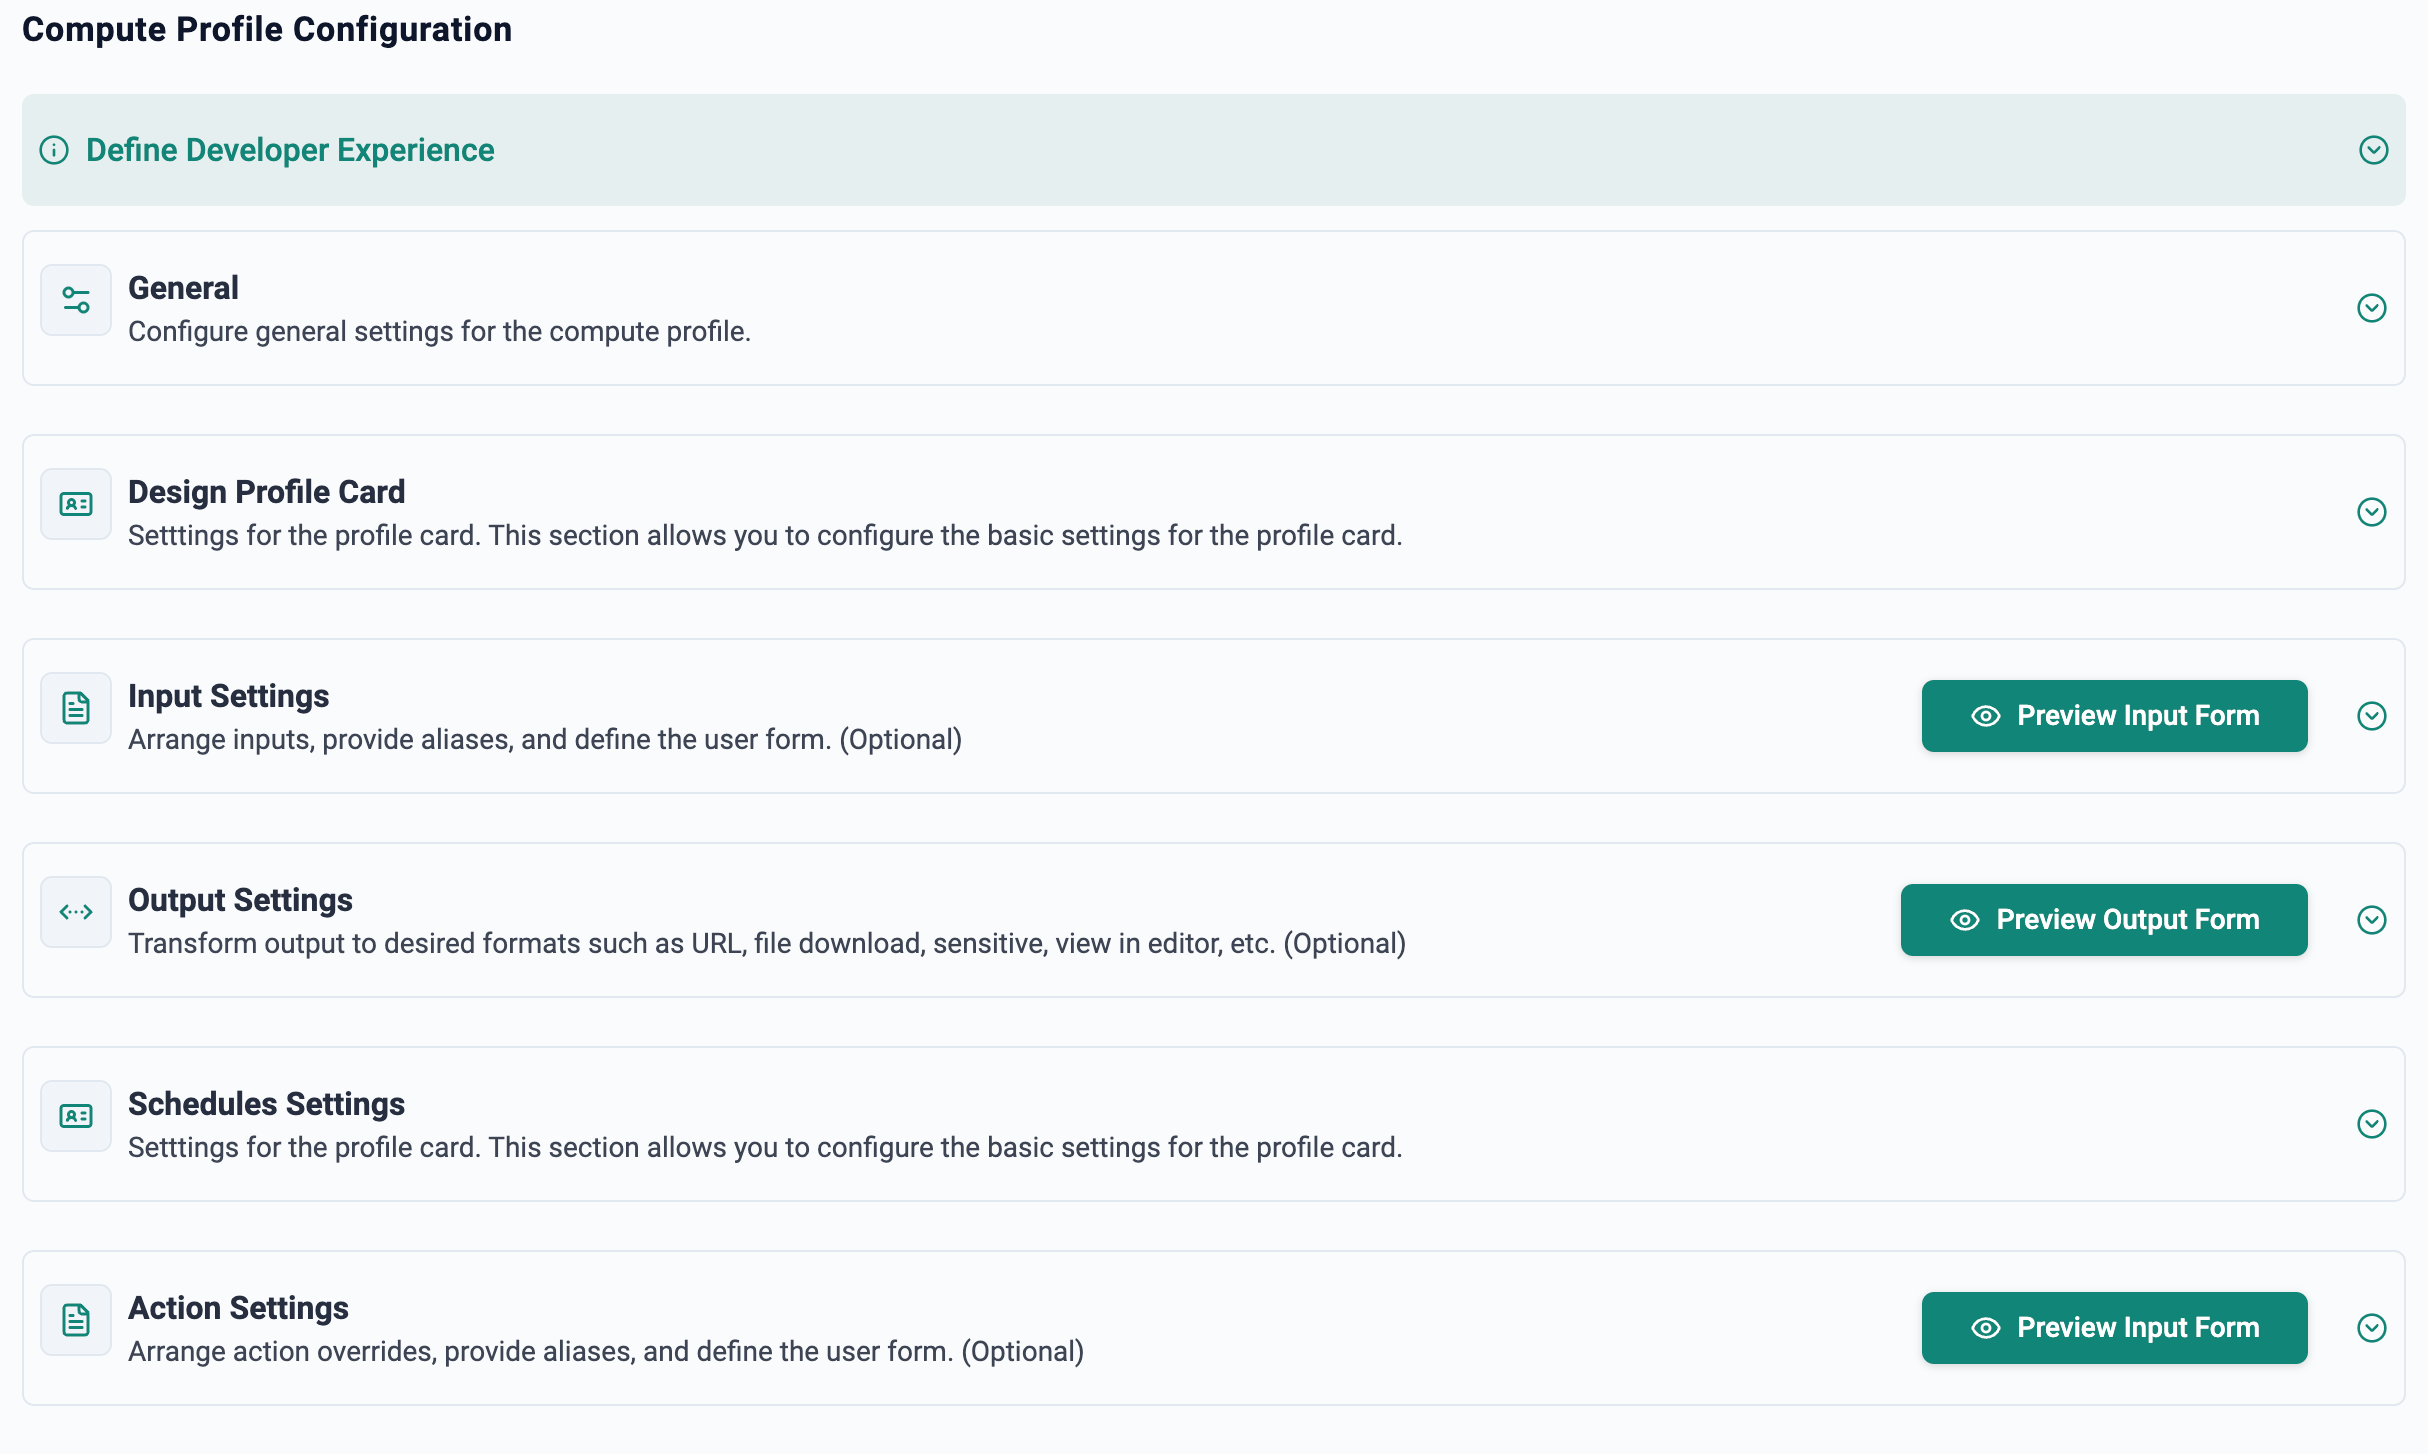The width and height of the screenshot is (2428, 1454).
Task: Click the General sliders icon
Action: tap(76, 300)
